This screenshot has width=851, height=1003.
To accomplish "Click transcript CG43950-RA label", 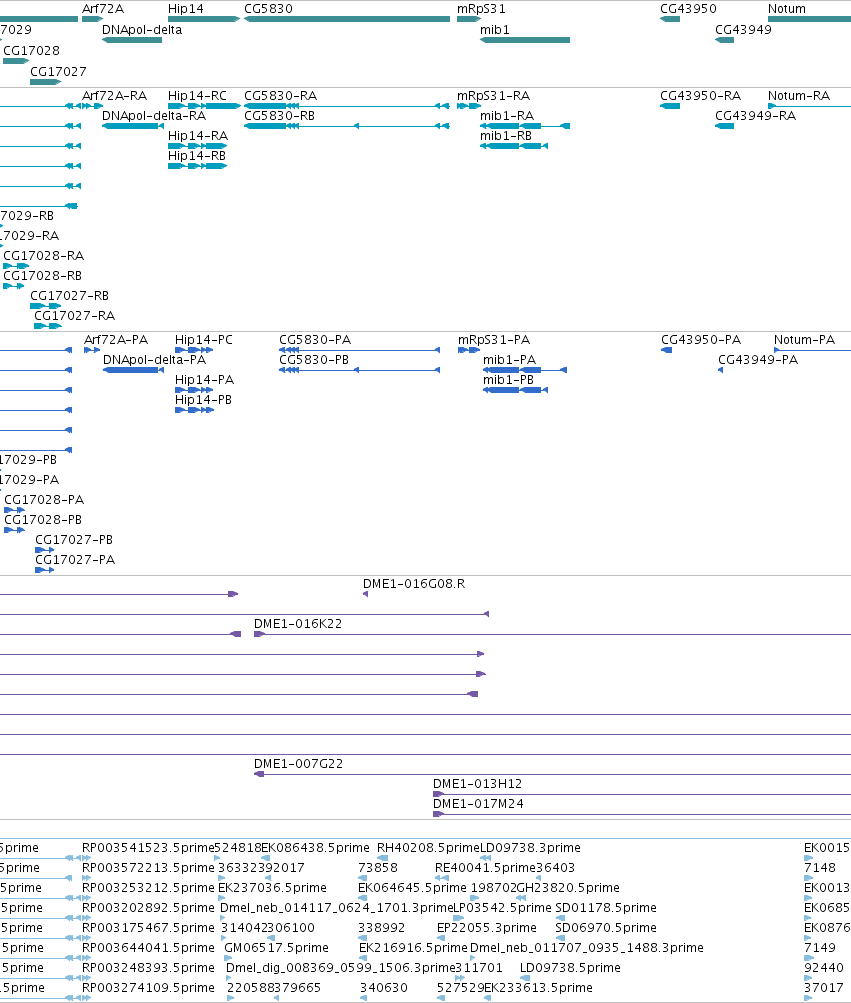I will [700, 96].
